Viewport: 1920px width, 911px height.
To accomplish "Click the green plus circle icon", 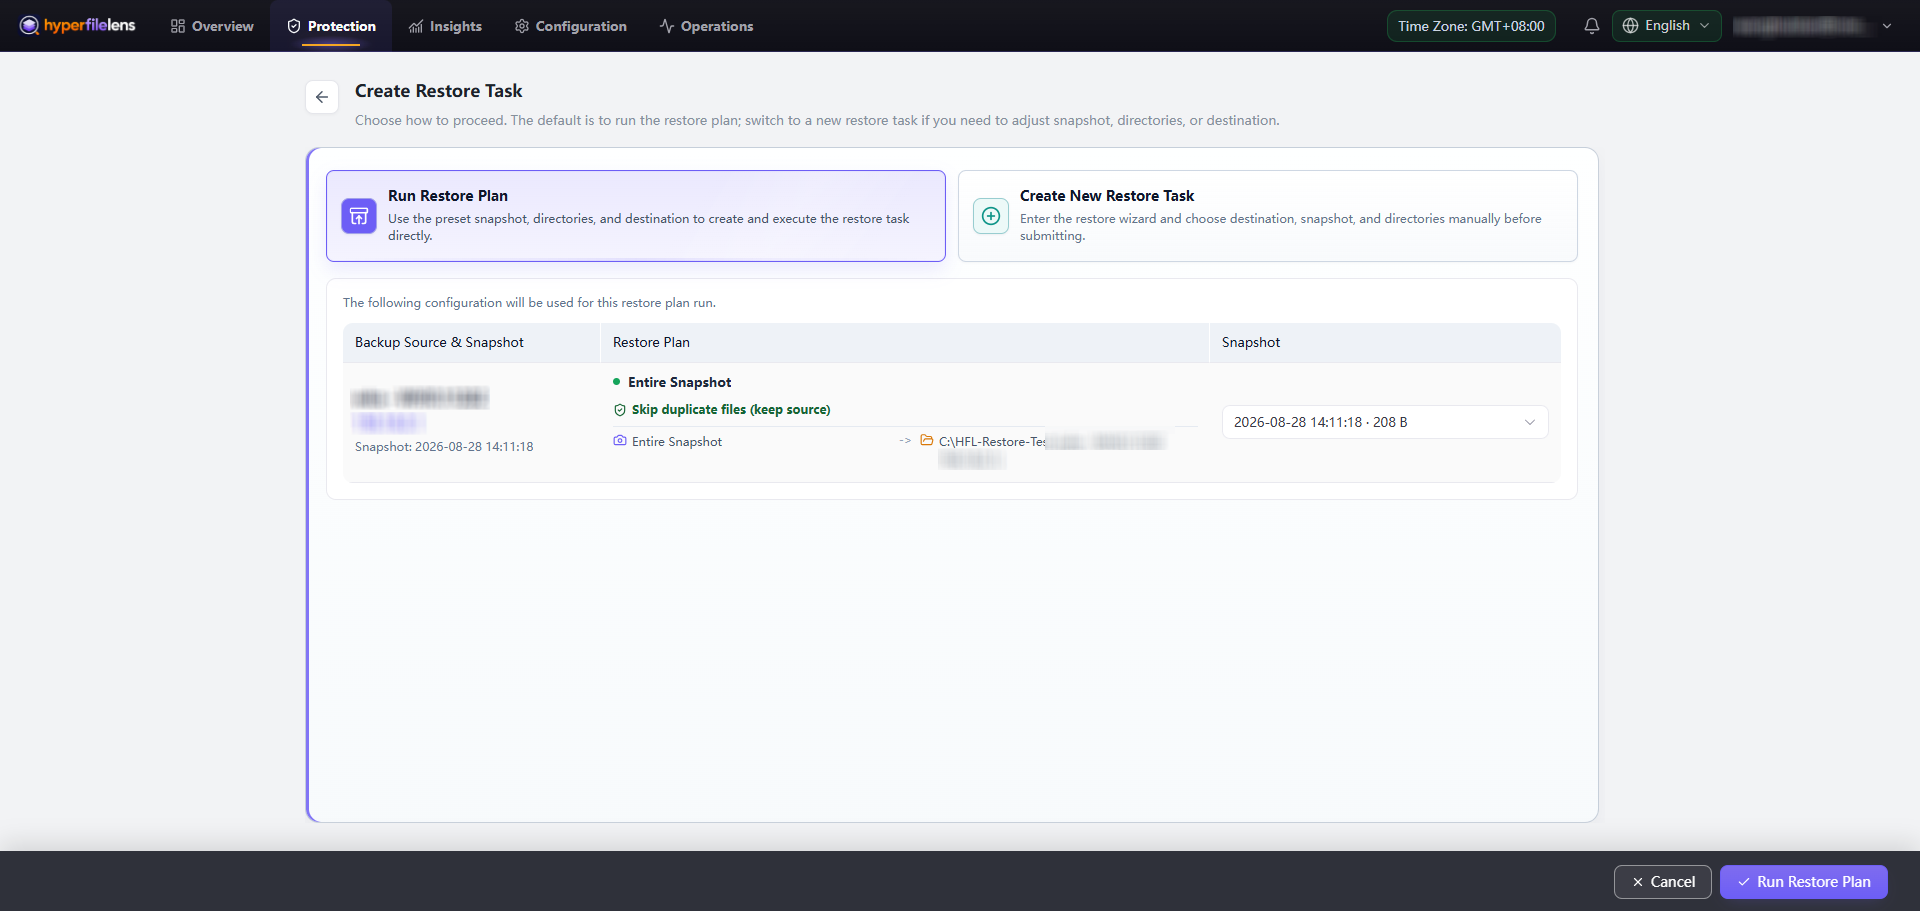I will 991,216.
